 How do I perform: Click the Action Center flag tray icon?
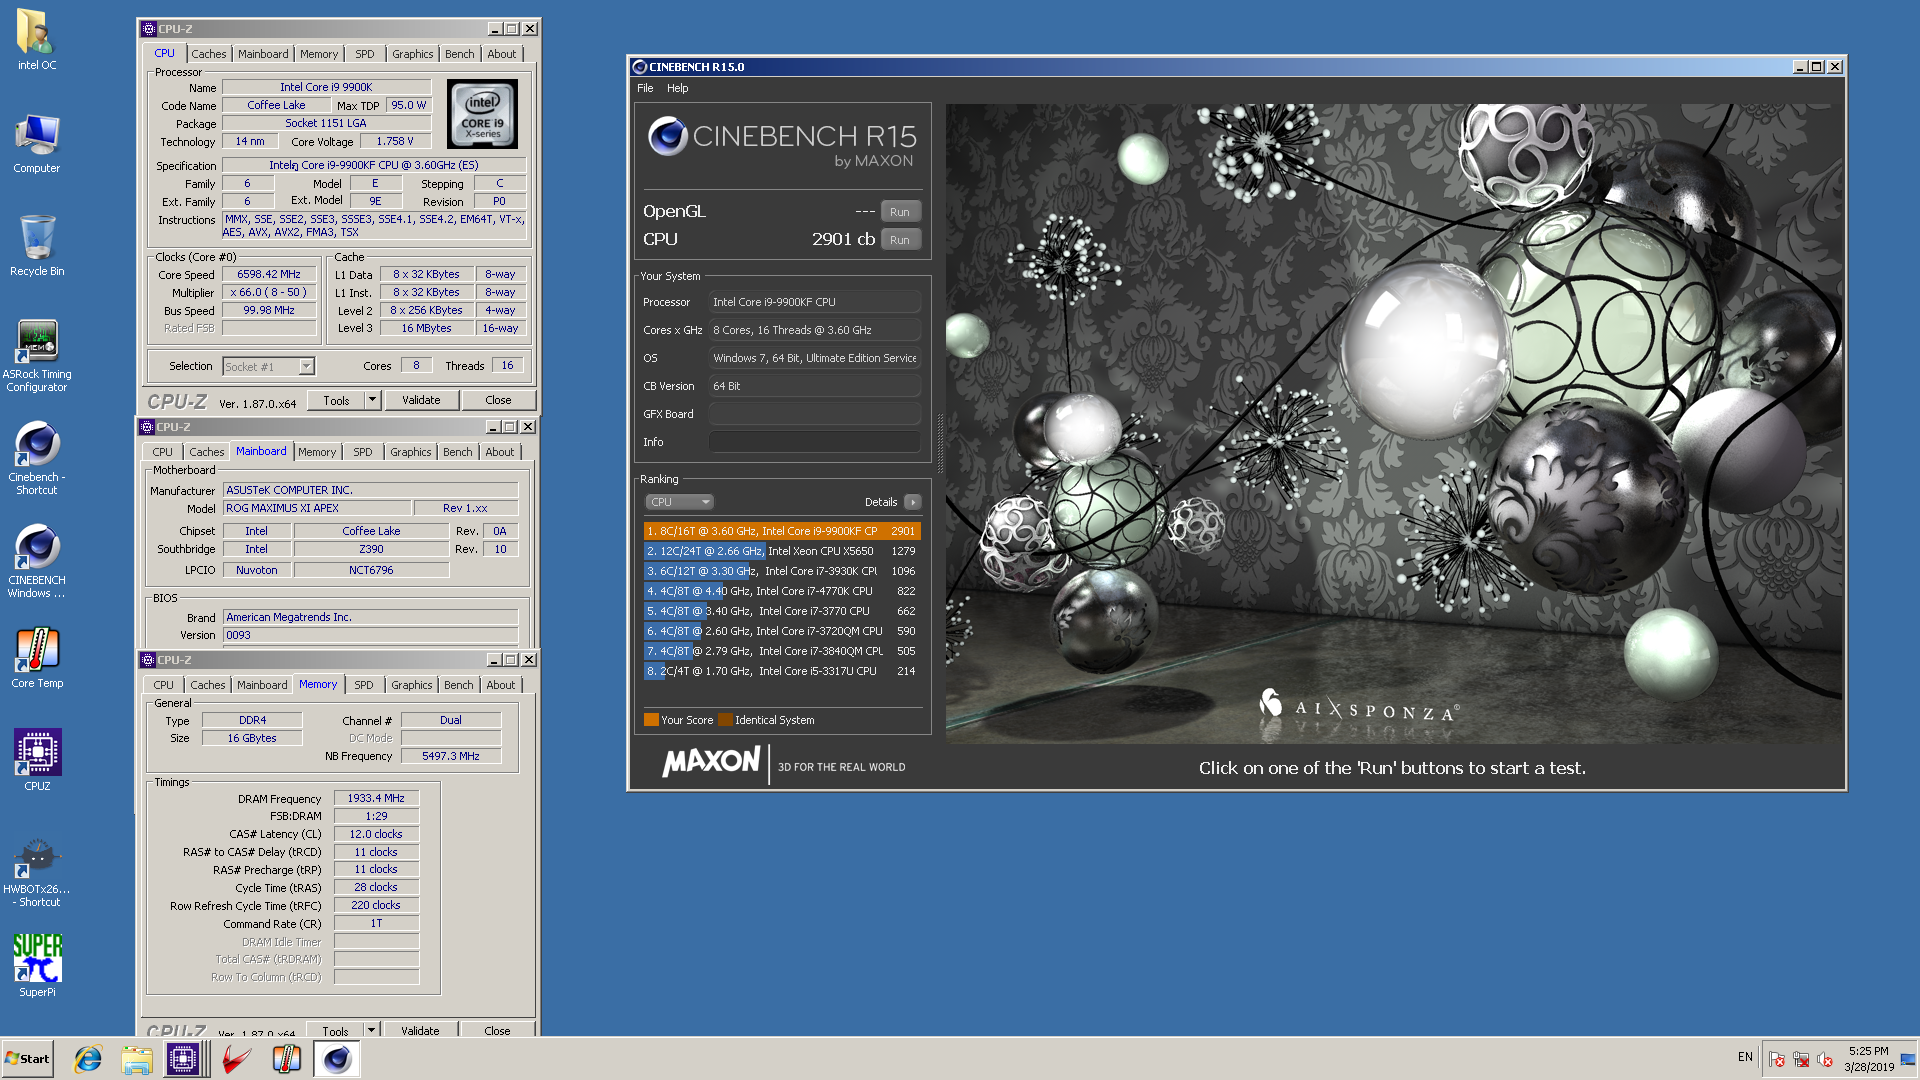(1776, 1059)
